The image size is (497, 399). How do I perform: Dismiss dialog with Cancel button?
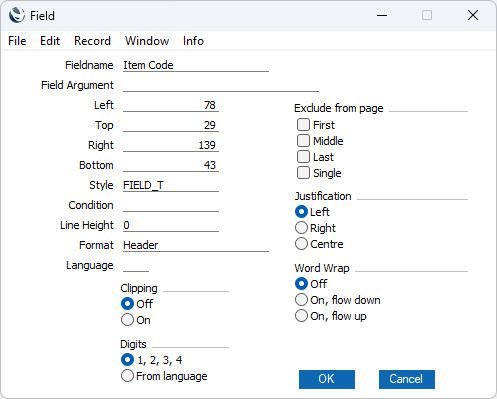tap(407, 379)
